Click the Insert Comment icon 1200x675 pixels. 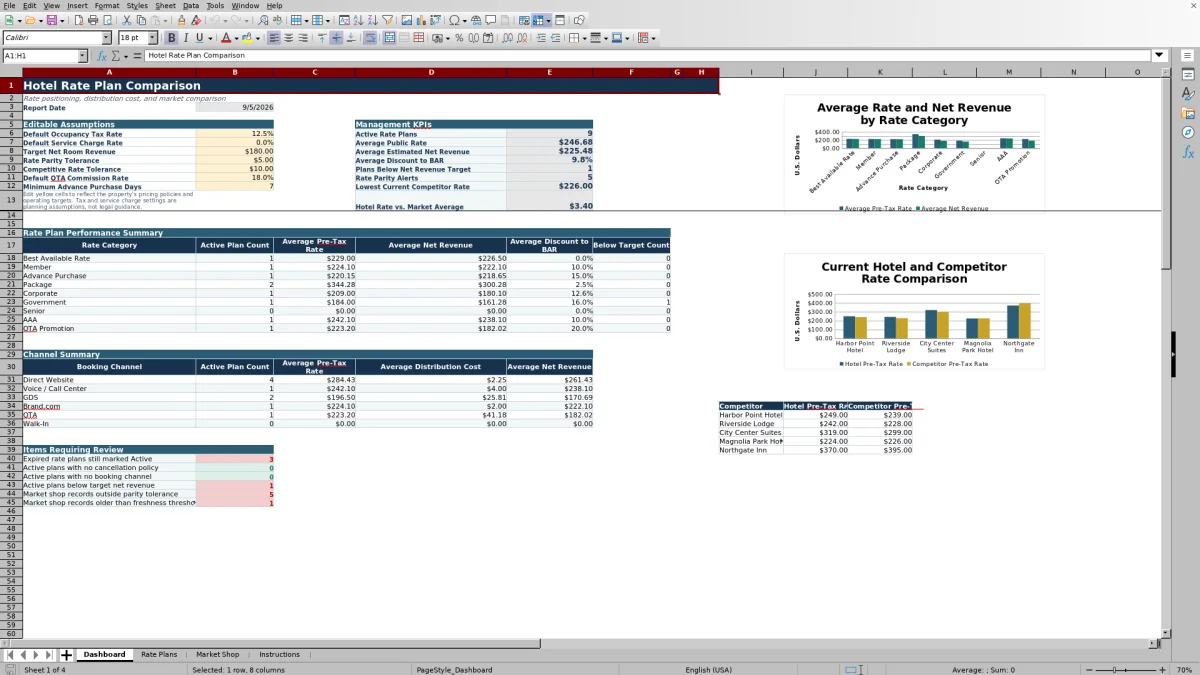pos(491,20)
